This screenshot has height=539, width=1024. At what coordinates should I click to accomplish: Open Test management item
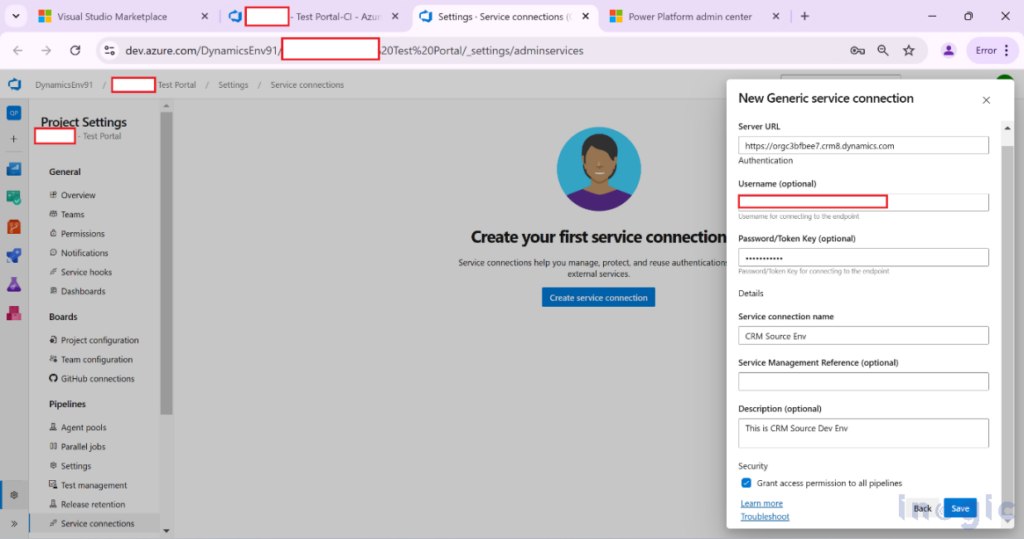(x=95, y=485)
